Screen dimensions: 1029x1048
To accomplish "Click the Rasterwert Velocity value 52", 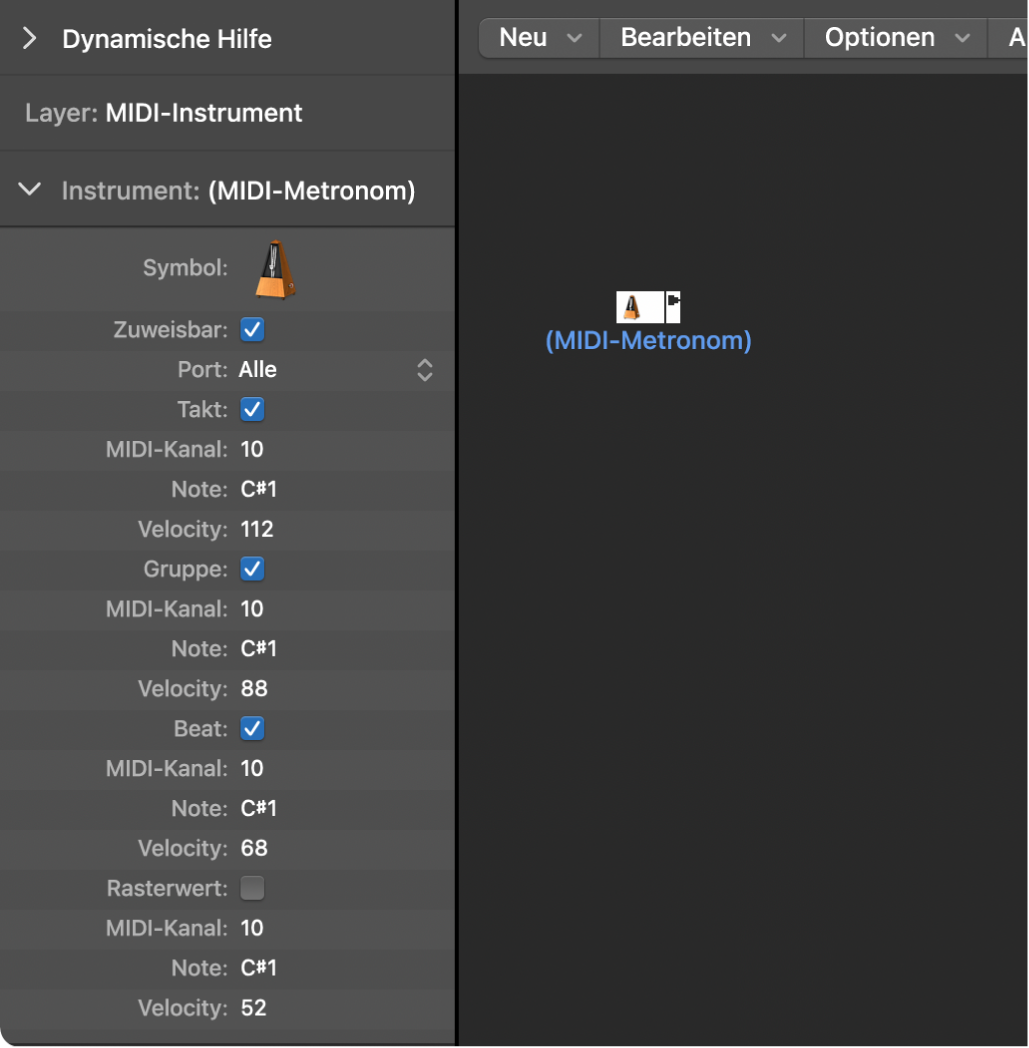I will 254,1008.
